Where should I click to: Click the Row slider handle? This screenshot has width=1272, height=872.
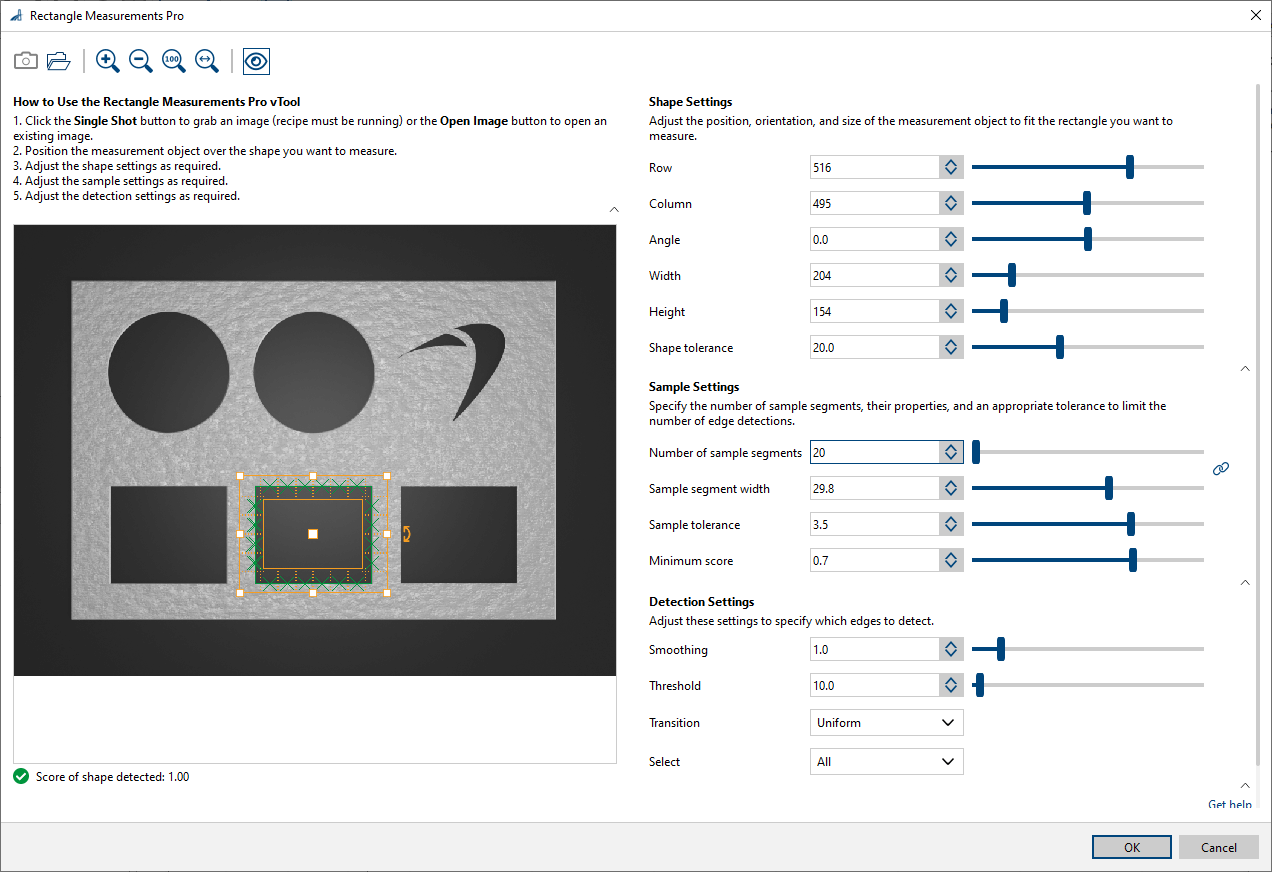point(1130,167)
